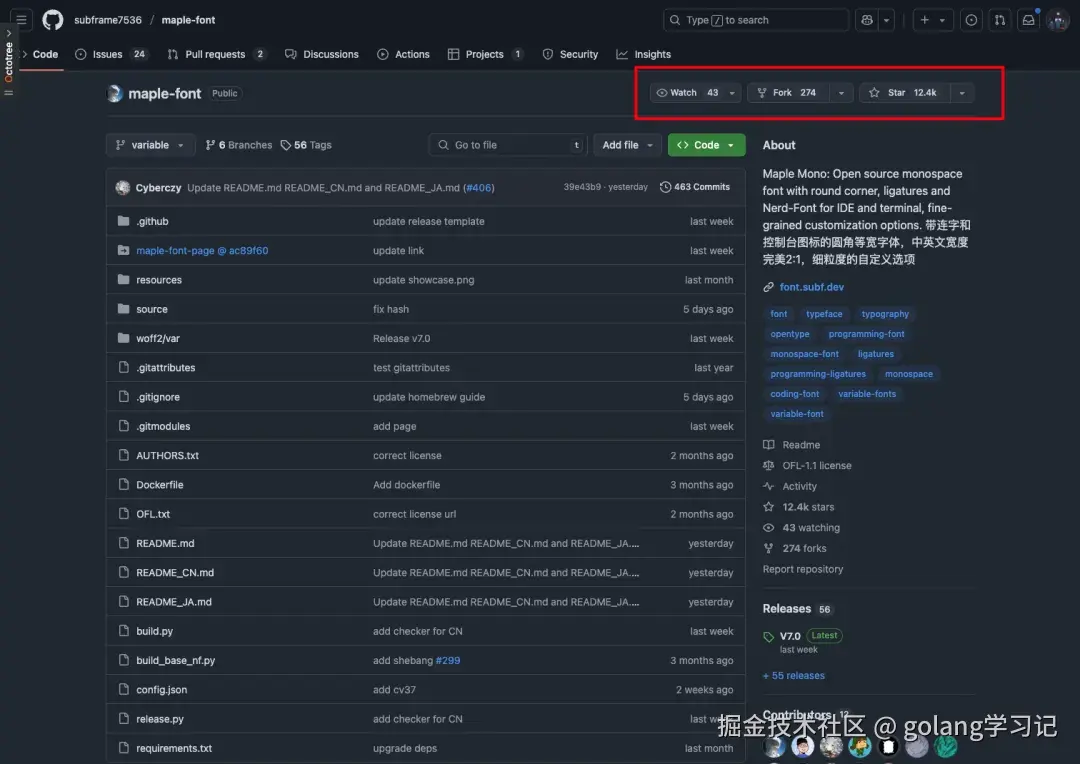This screenshot has height=764, width=1080.
Task: Open the green Code dropdown button
Action: point(706,145)
